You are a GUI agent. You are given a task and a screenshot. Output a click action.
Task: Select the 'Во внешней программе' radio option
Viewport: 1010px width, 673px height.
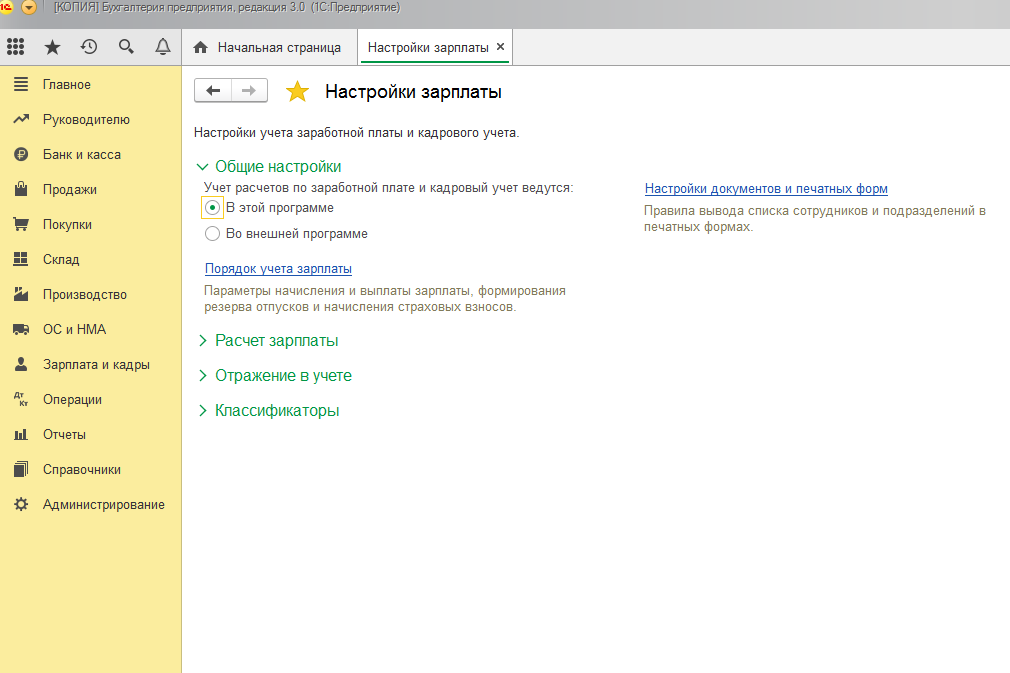pyautogui.click(x=212, y=234)
